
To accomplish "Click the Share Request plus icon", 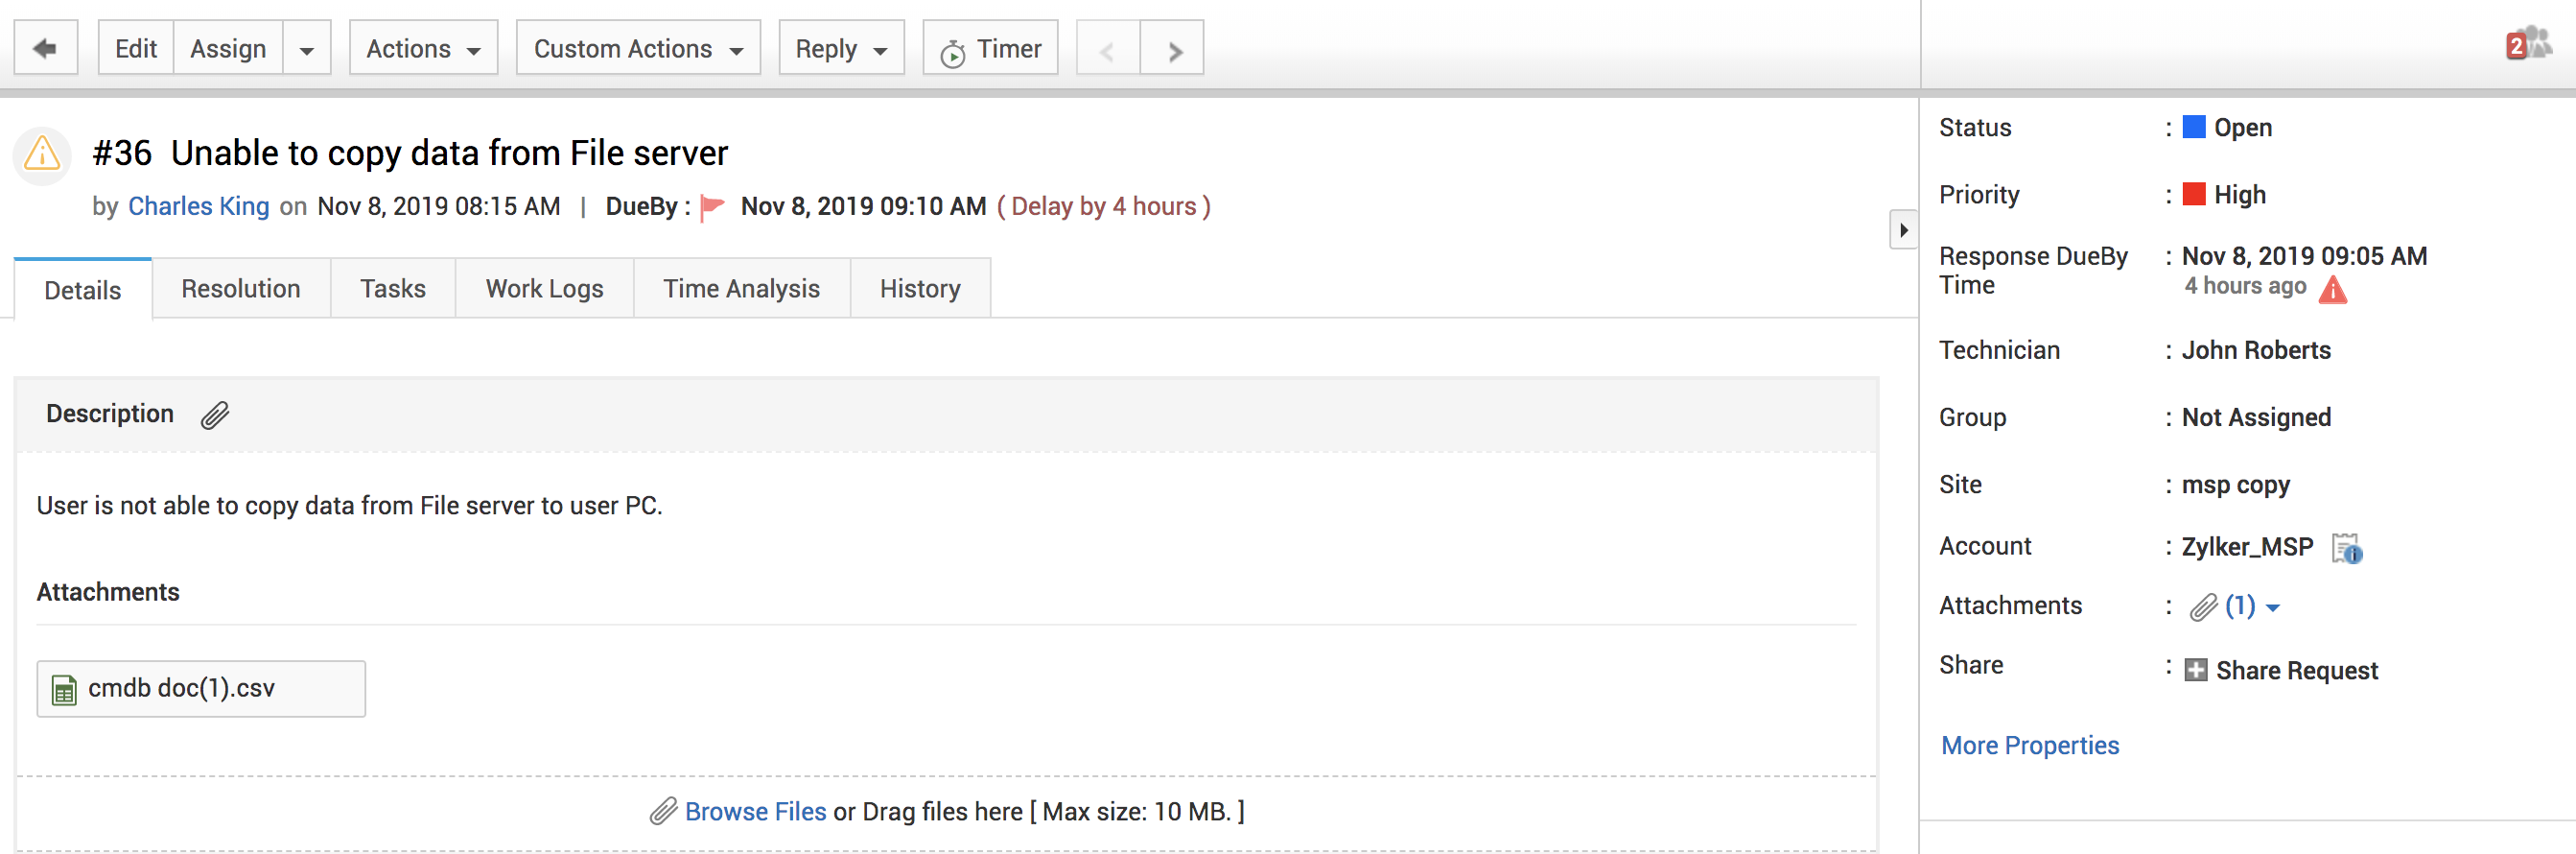I will [x=2195, y=670].
